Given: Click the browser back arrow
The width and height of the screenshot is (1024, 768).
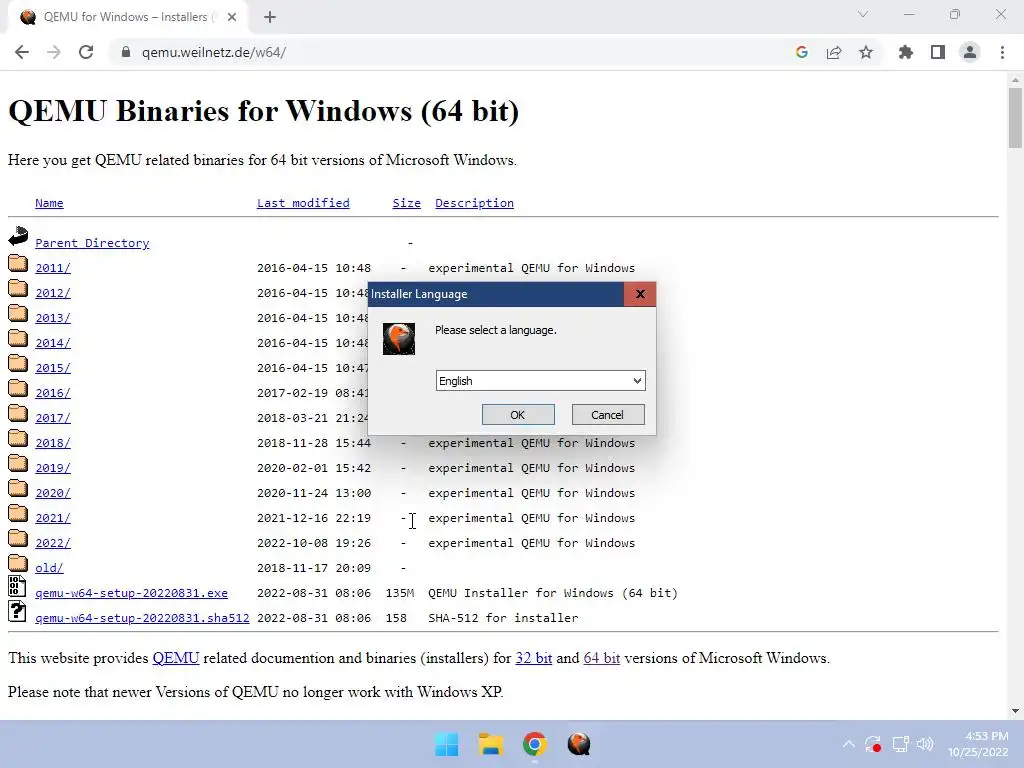Looking at the screenshot, I should pos(22,52).
